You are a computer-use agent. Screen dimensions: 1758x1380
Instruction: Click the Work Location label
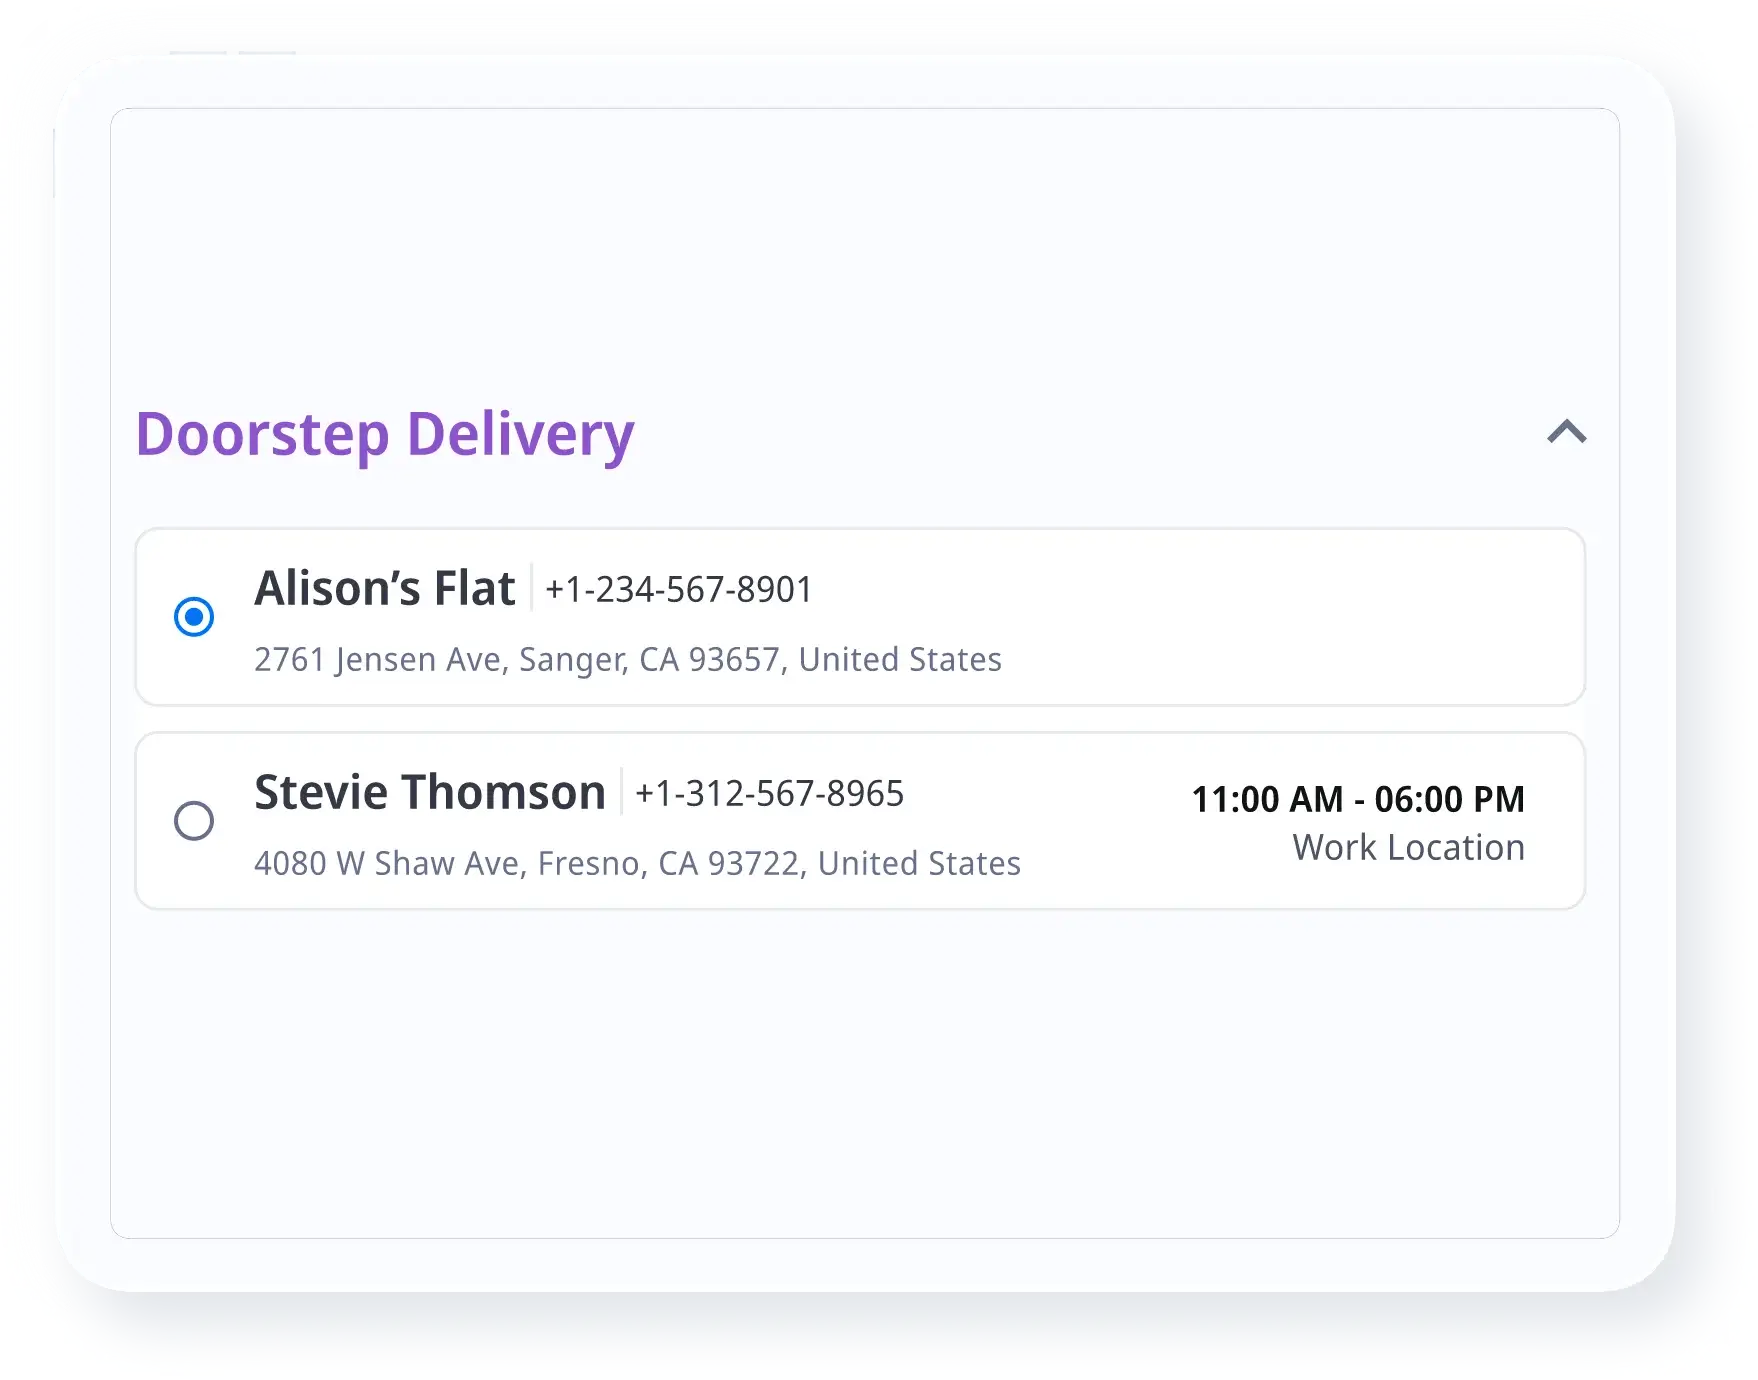[x=1408, y=848]
